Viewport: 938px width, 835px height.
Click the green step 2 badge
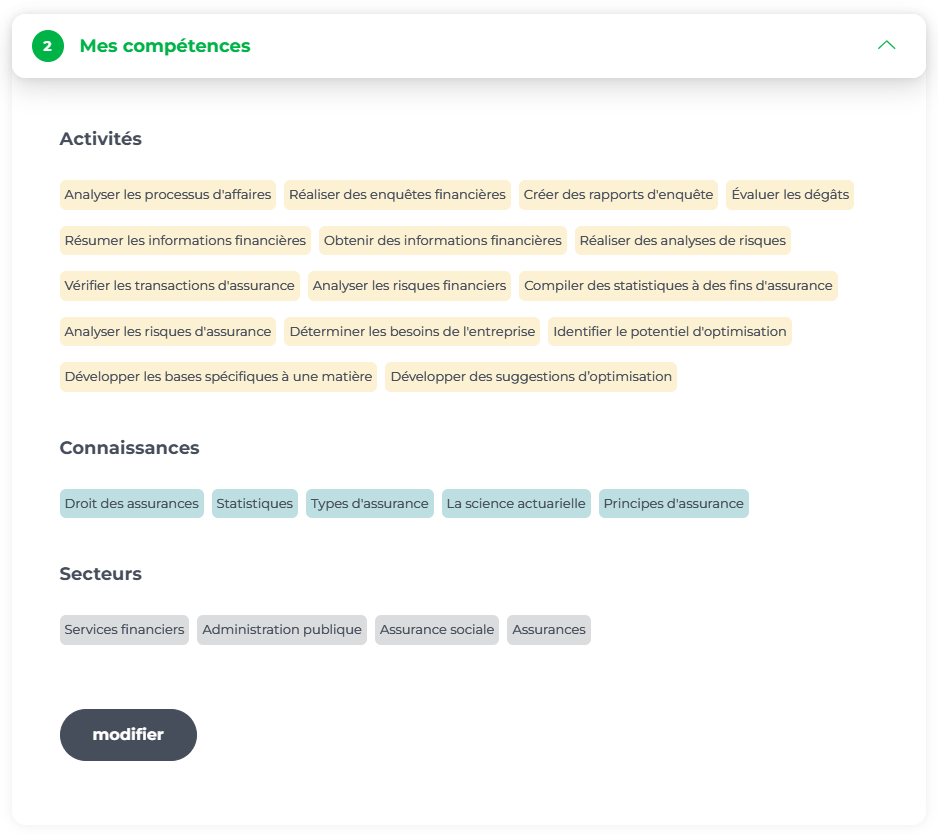(47, 46)
